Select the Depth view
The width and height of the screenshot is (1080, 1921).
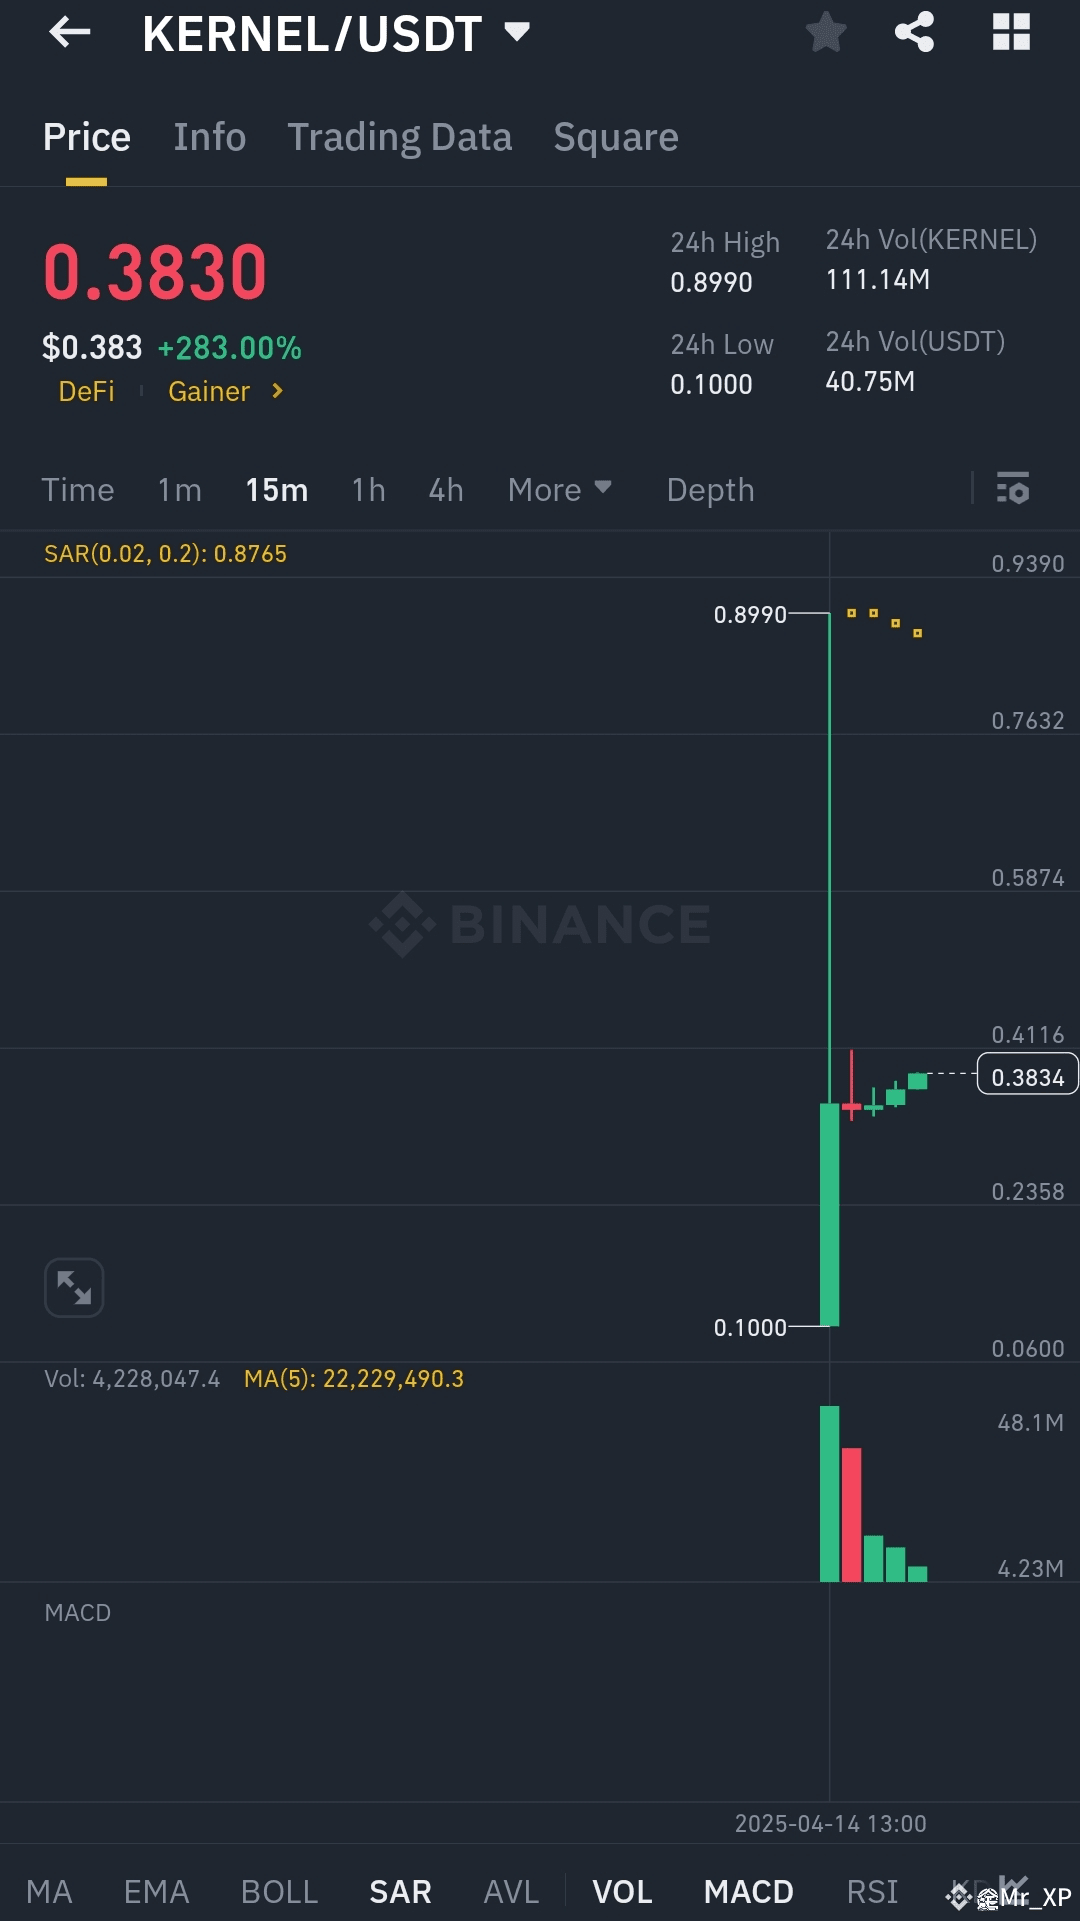point(710,489)
